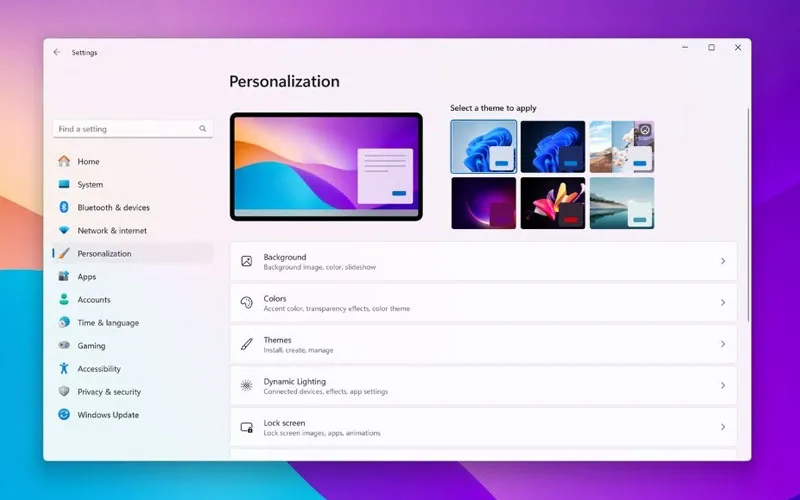Open Background image, color, slideshow settings
The width and height of the screenshot is (800, 500).
[483, 261]
